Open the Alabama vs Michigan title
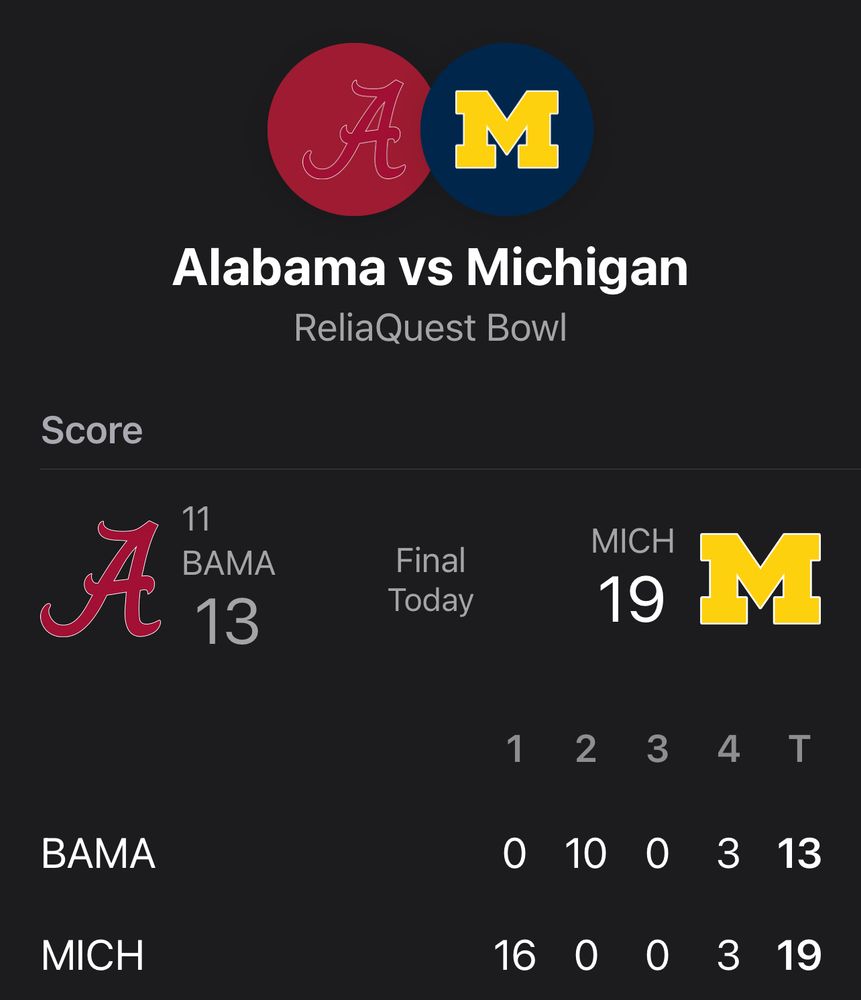The width and height of the screenshot is (861, 1000). tap(430, 267)
